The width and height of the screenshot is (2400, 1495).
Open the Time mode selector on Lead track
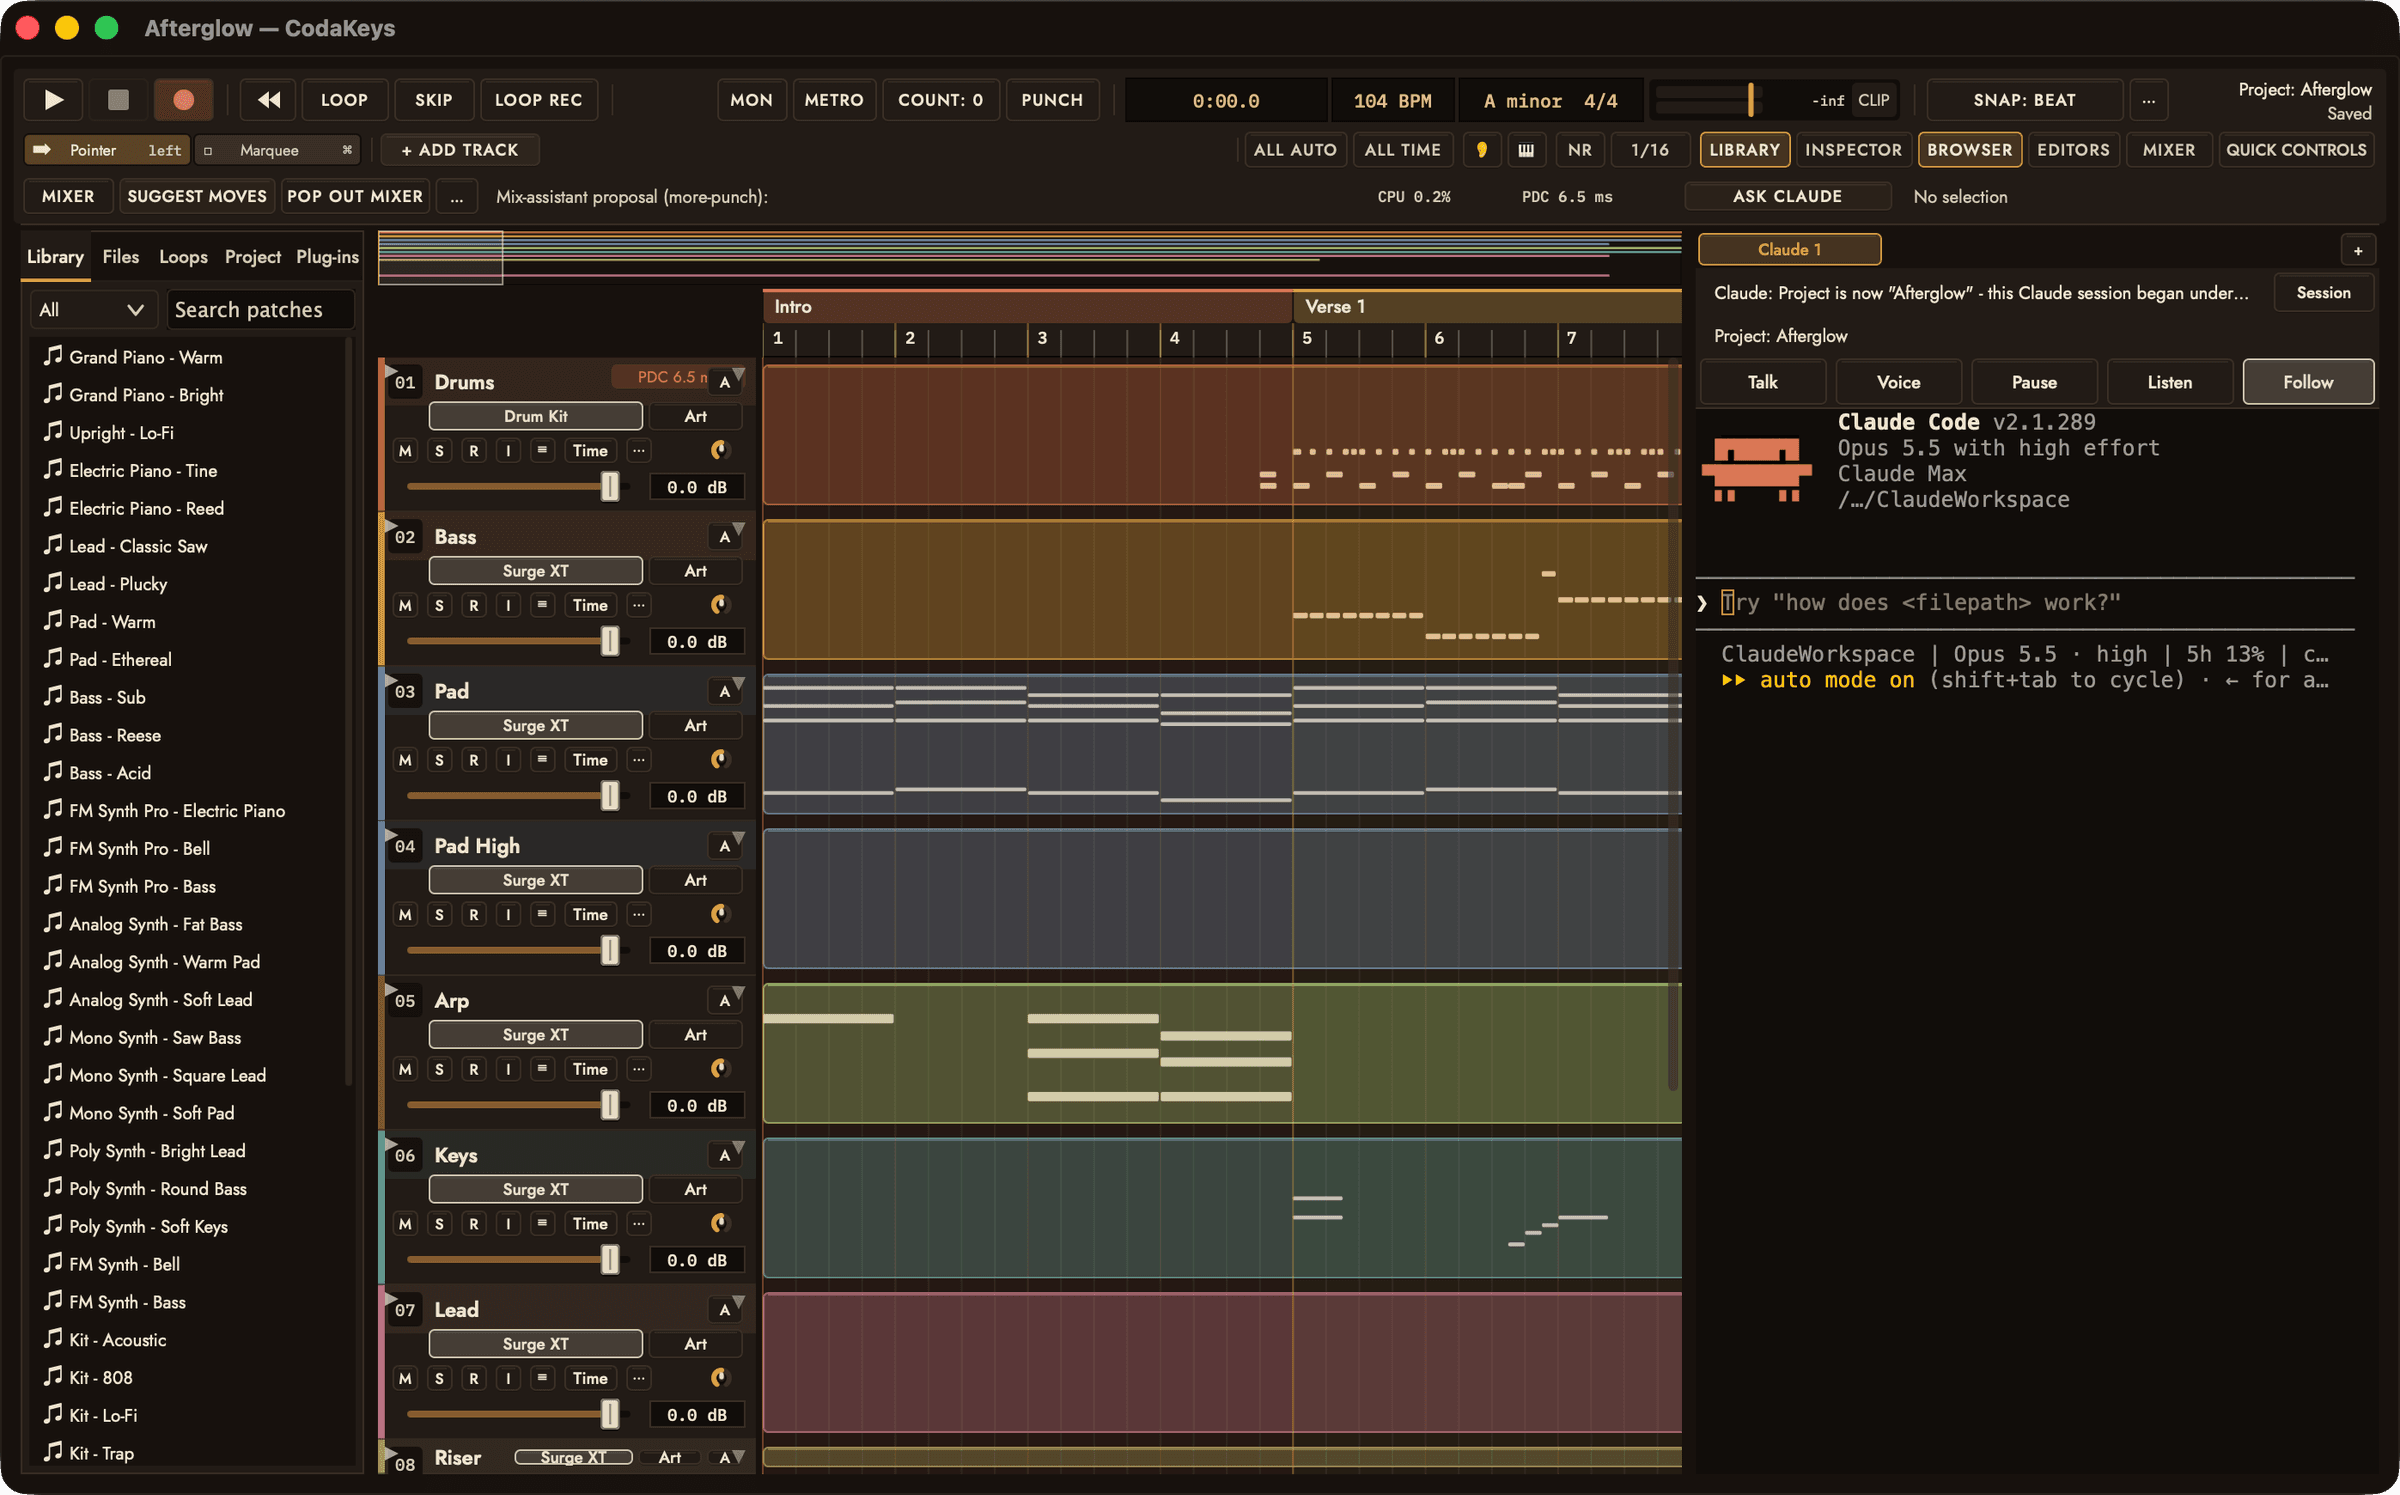pyautogui.click(x=590, y=1378)
